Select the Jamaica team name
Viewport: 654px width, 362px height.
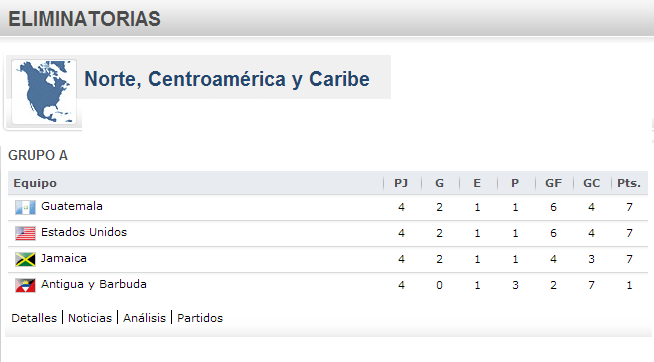click(x=64, y=258)
